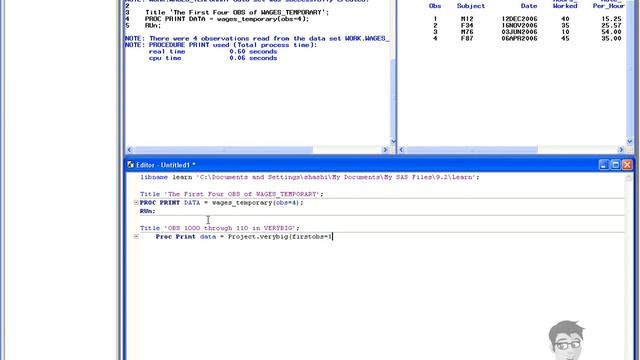Click the 'OBS 1000 through 110' Title line
This screenshot has width=640, height=360.
click(x=220, y=228)
